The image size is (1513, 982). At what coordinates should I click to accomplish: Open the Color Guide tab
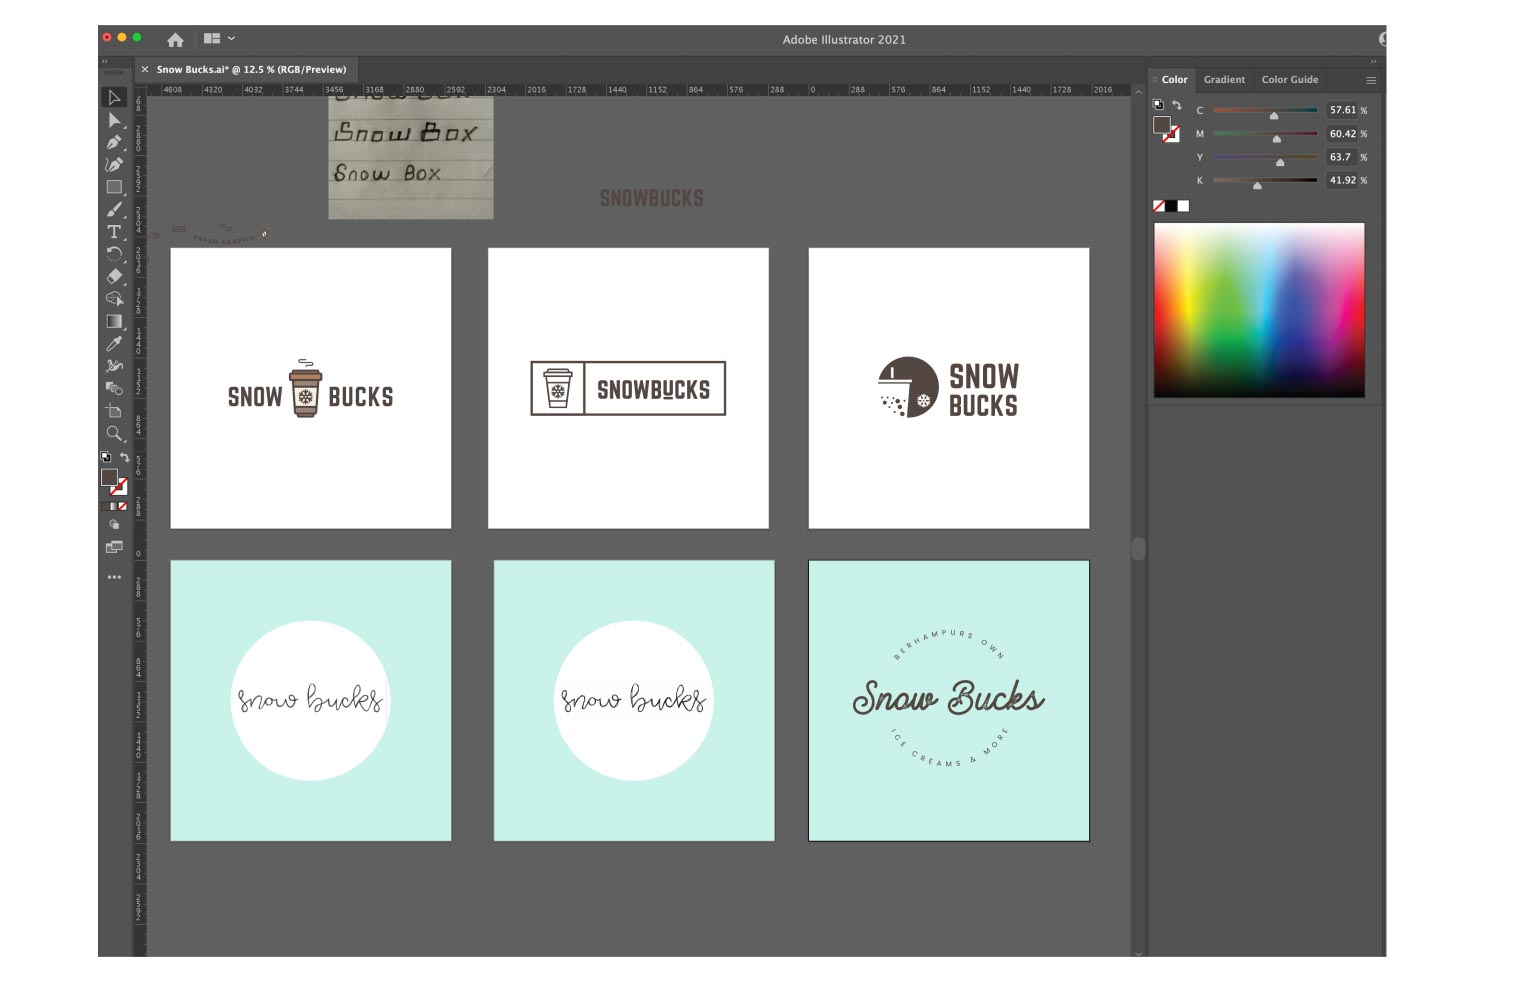click(1289, 80)
